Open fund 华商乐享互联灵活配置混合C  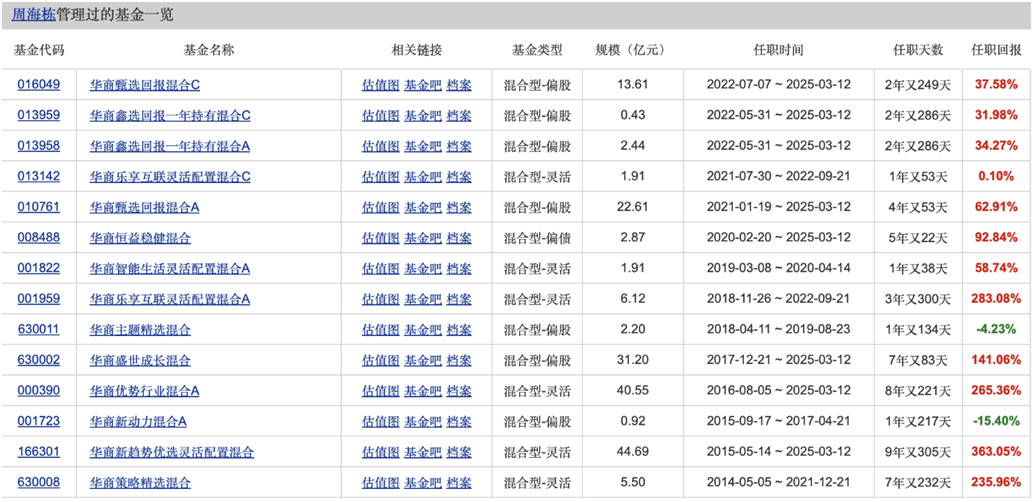pos(170,177)
